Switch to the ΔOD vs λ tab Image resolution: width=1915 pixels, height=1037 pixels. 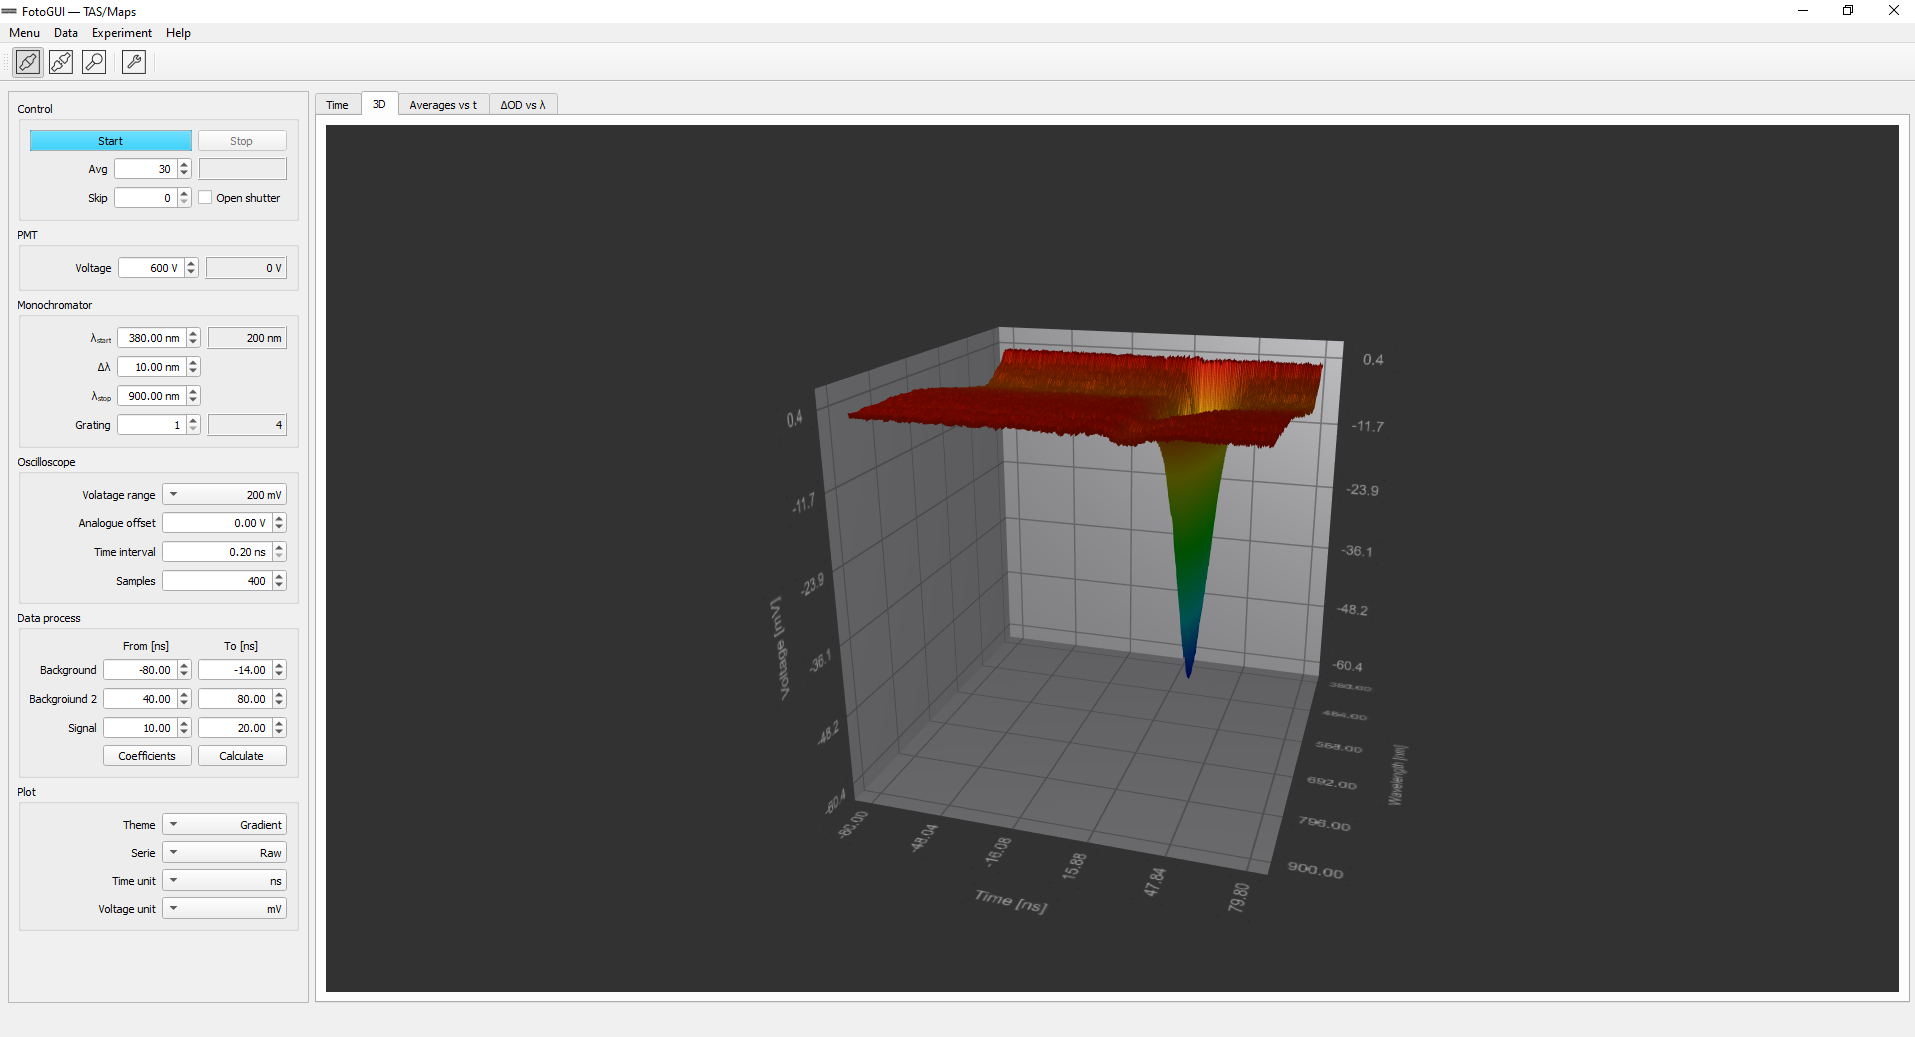pos(523,105)
